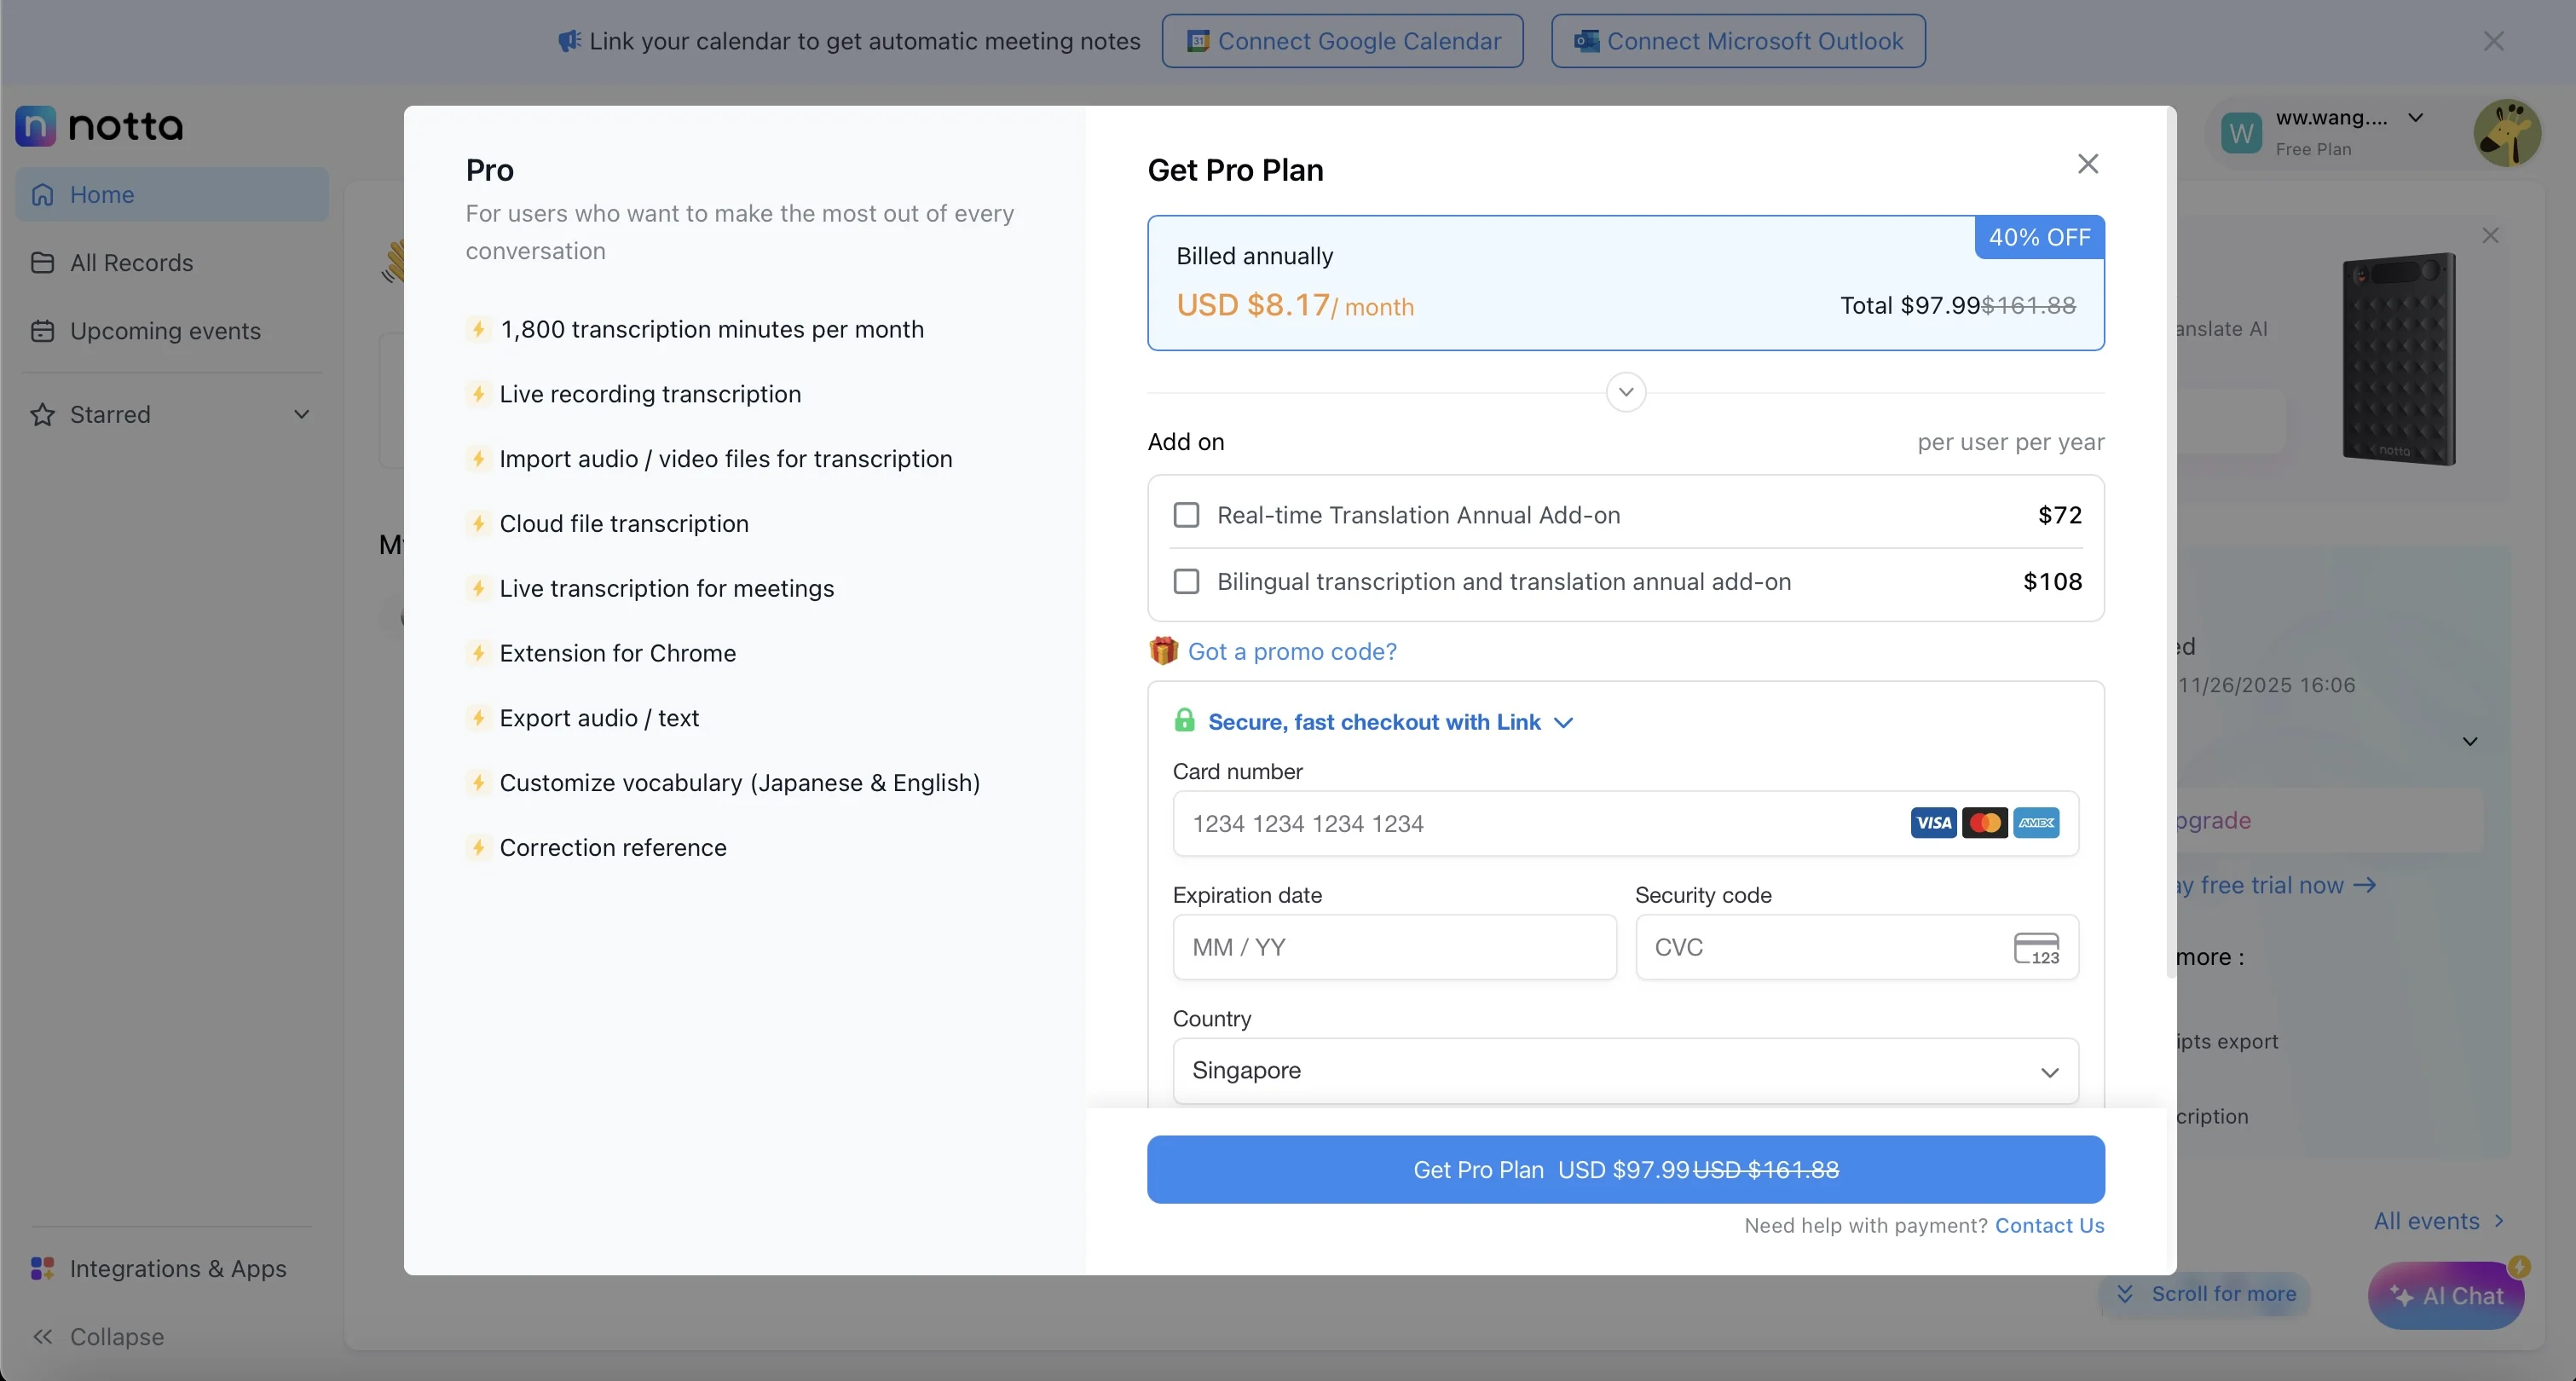The height and width of the screenshot is (1381, 2576).
Task: Click the Visa card icon in the payment form
Action: point(1933,822)
